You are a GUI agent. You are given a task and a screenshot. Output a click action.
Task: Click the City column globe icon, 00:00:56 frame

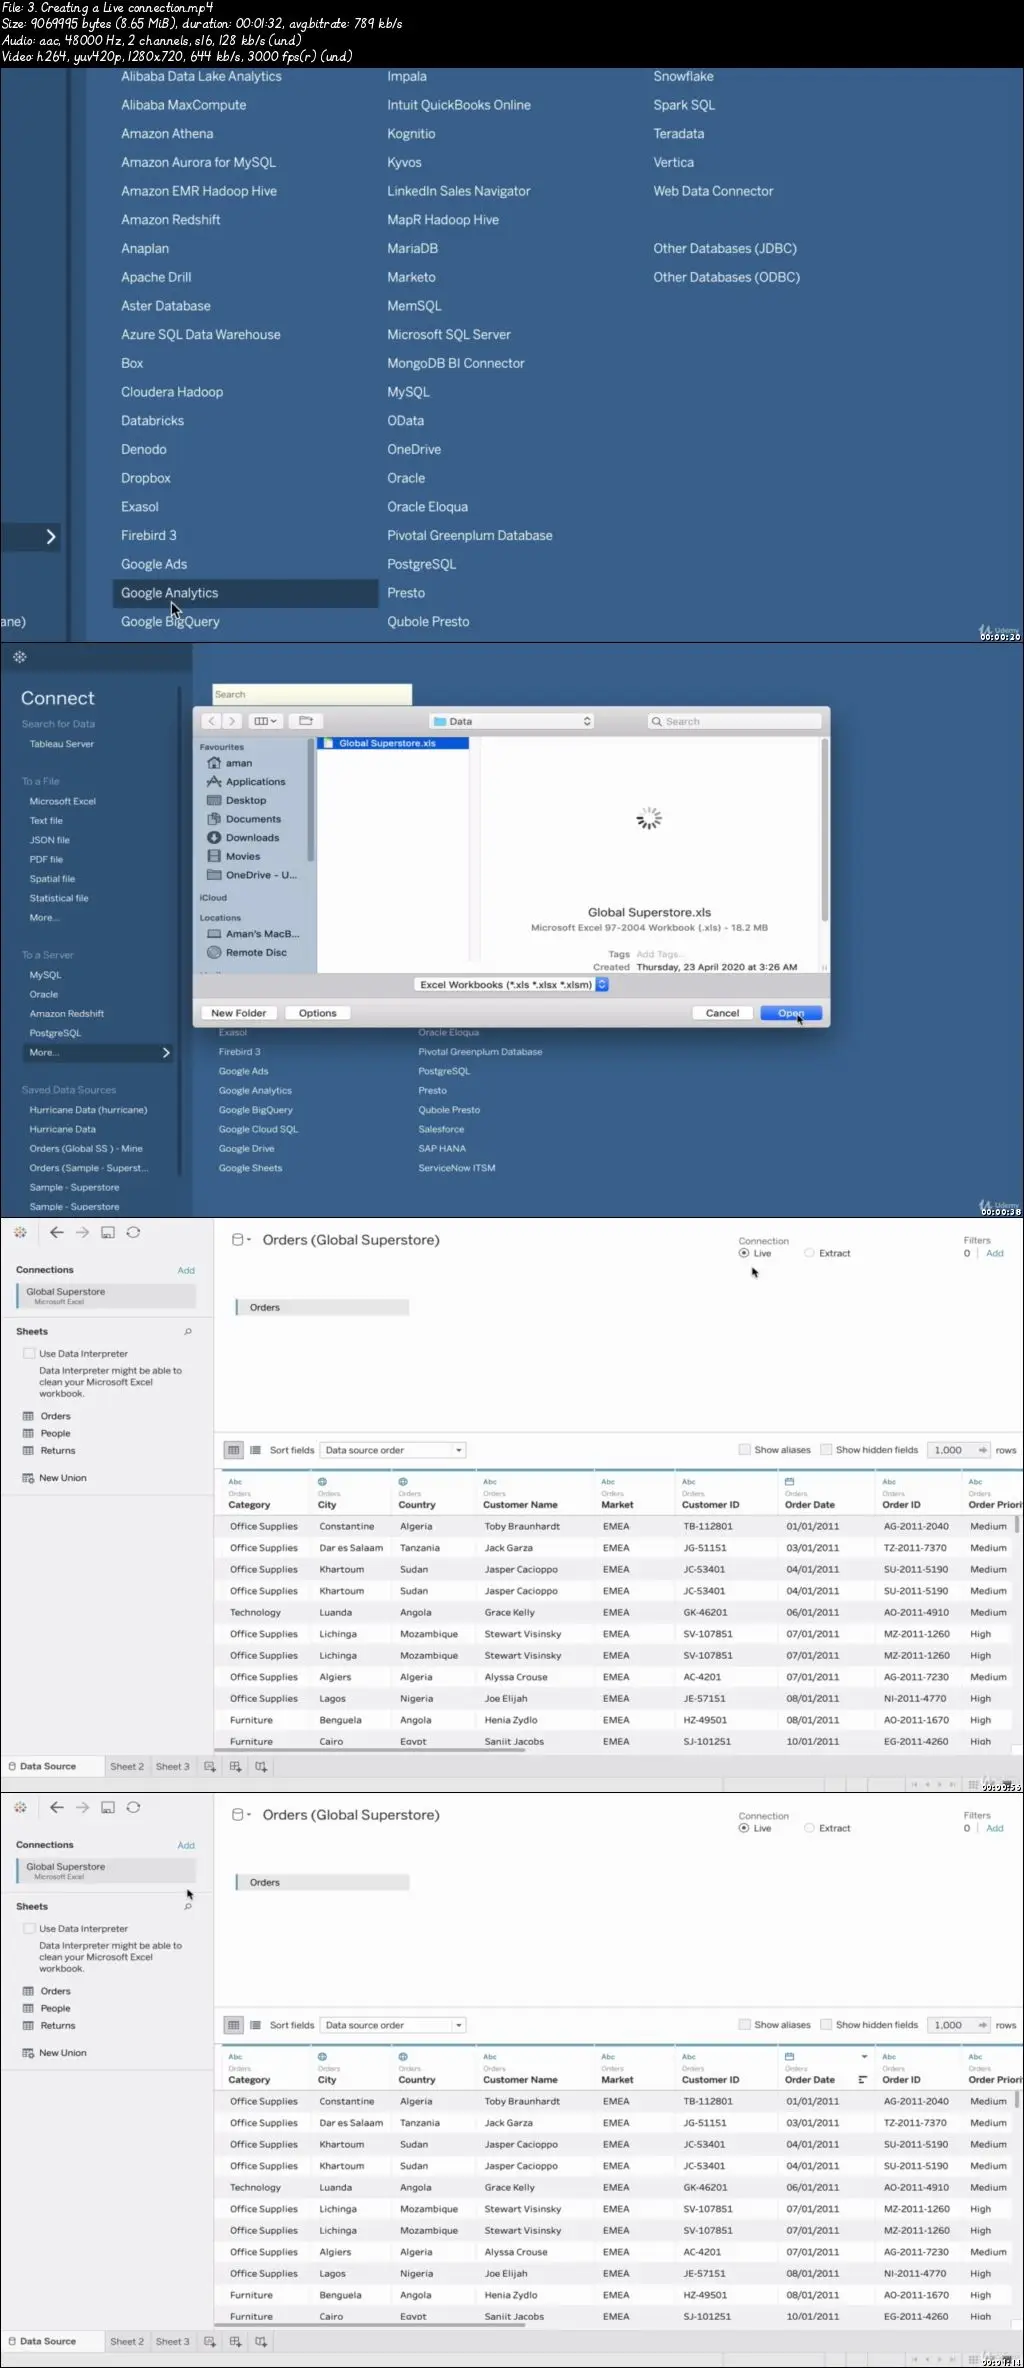(x=322, y=1482)
